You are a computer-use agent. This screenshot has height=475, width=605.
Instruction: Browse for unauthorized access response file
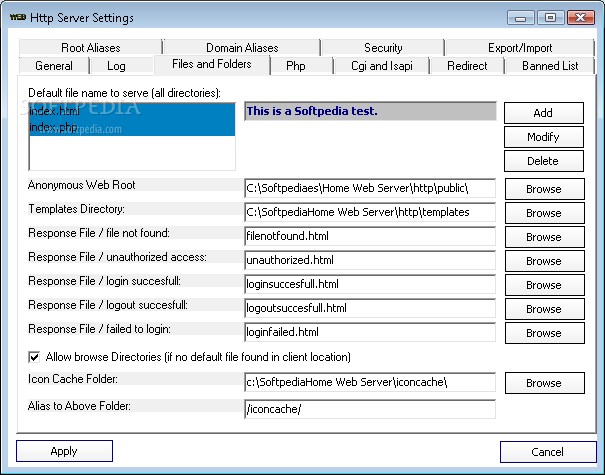click(544, 260)
